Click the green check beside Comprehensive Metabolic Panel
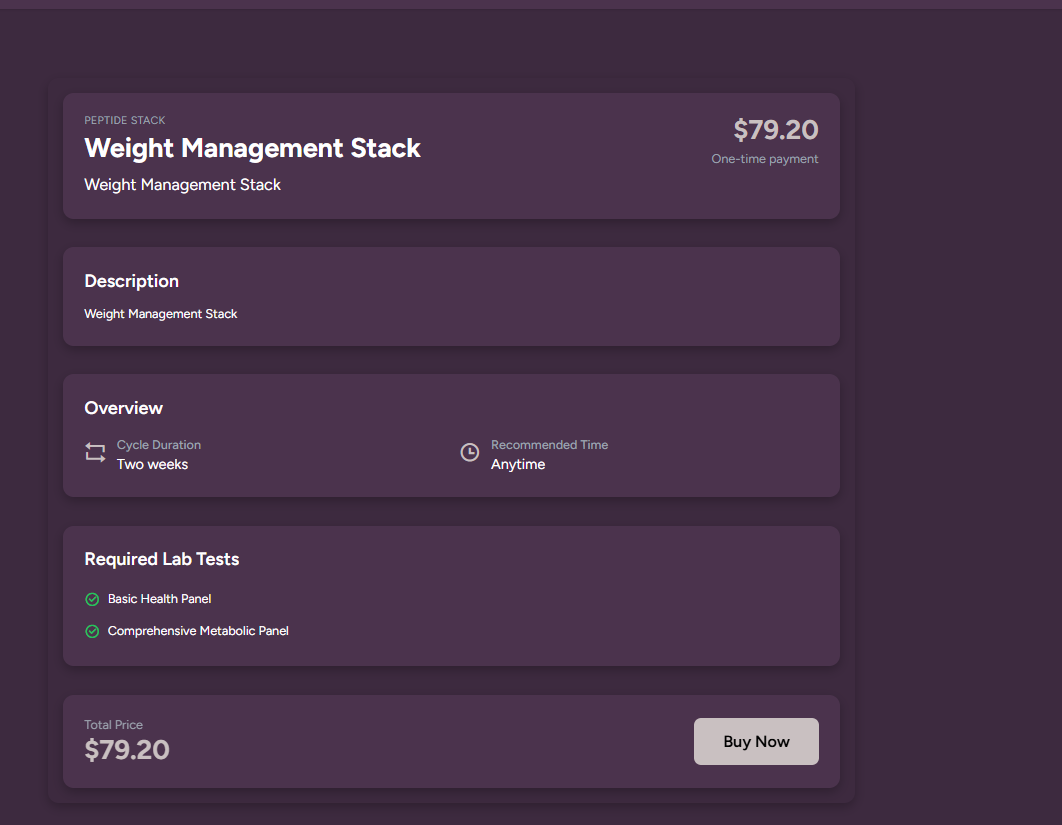 click(x=92, y=631)
